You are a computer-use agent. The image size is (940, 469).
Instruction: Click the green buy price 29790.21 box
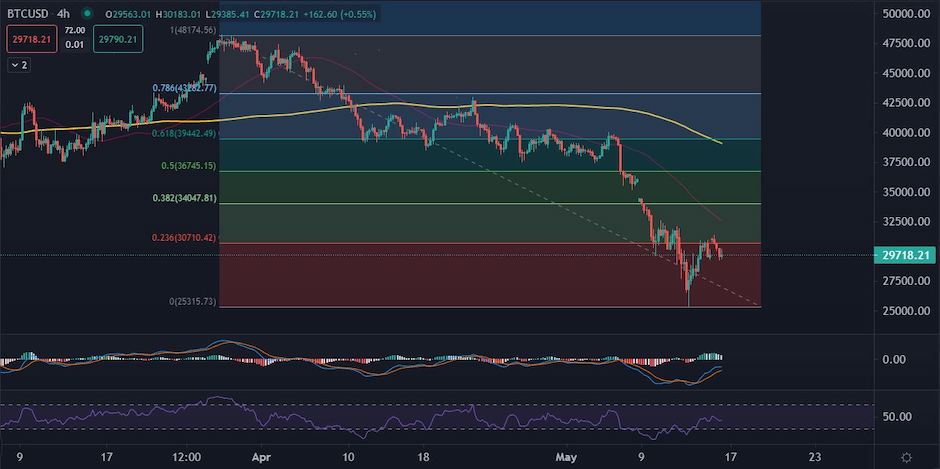118,39
